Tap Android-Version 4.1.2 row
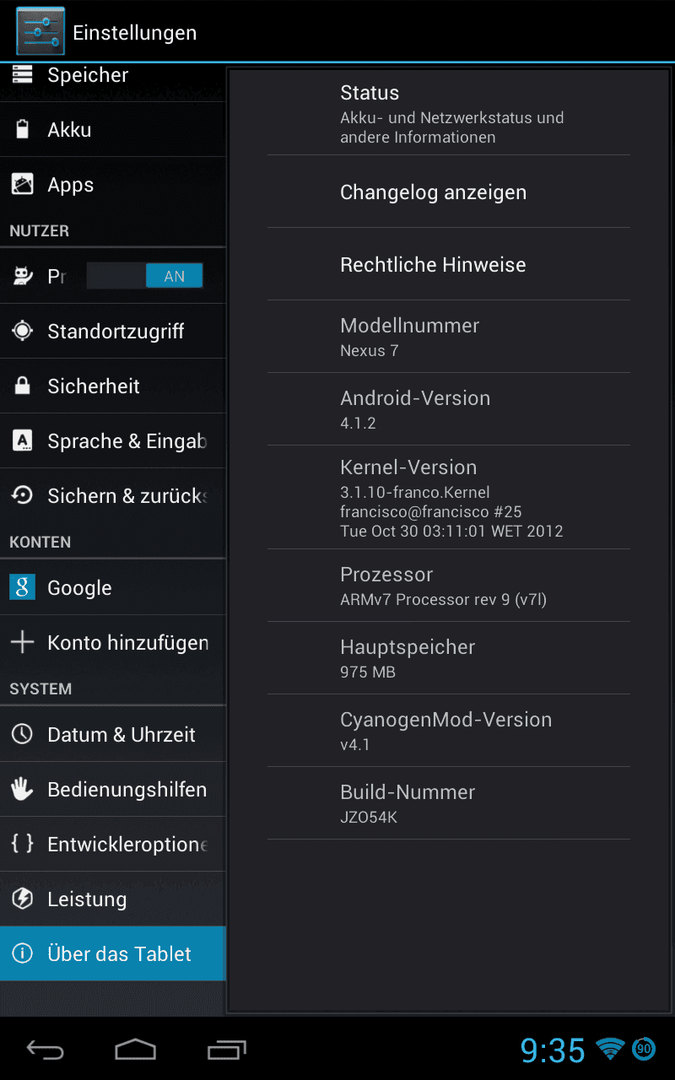 [448, 409]
